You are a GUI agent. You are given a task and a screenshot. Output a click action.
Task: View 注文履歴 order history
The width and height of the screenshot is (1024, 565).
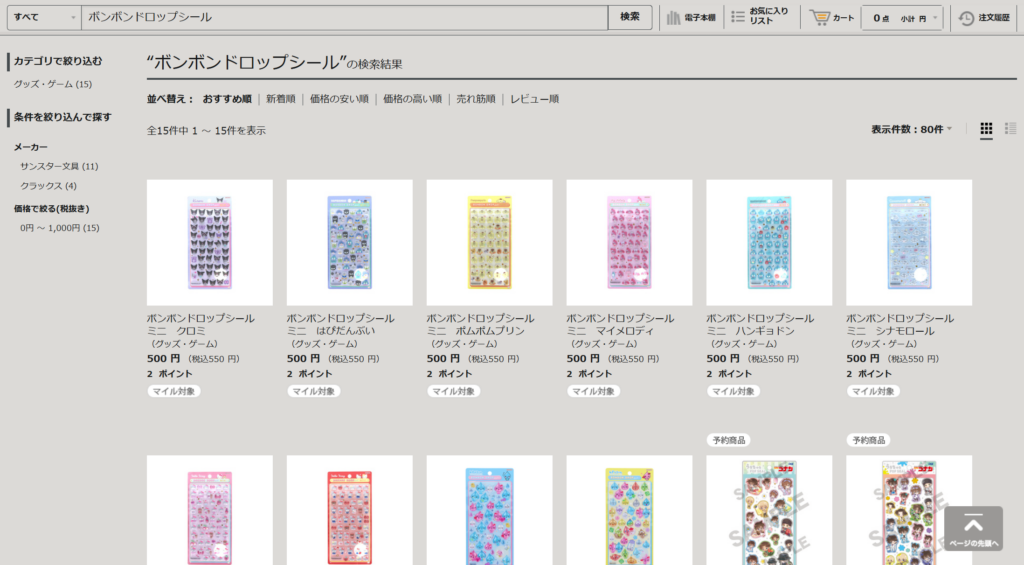pyautogui.click(x=985, y=18)
